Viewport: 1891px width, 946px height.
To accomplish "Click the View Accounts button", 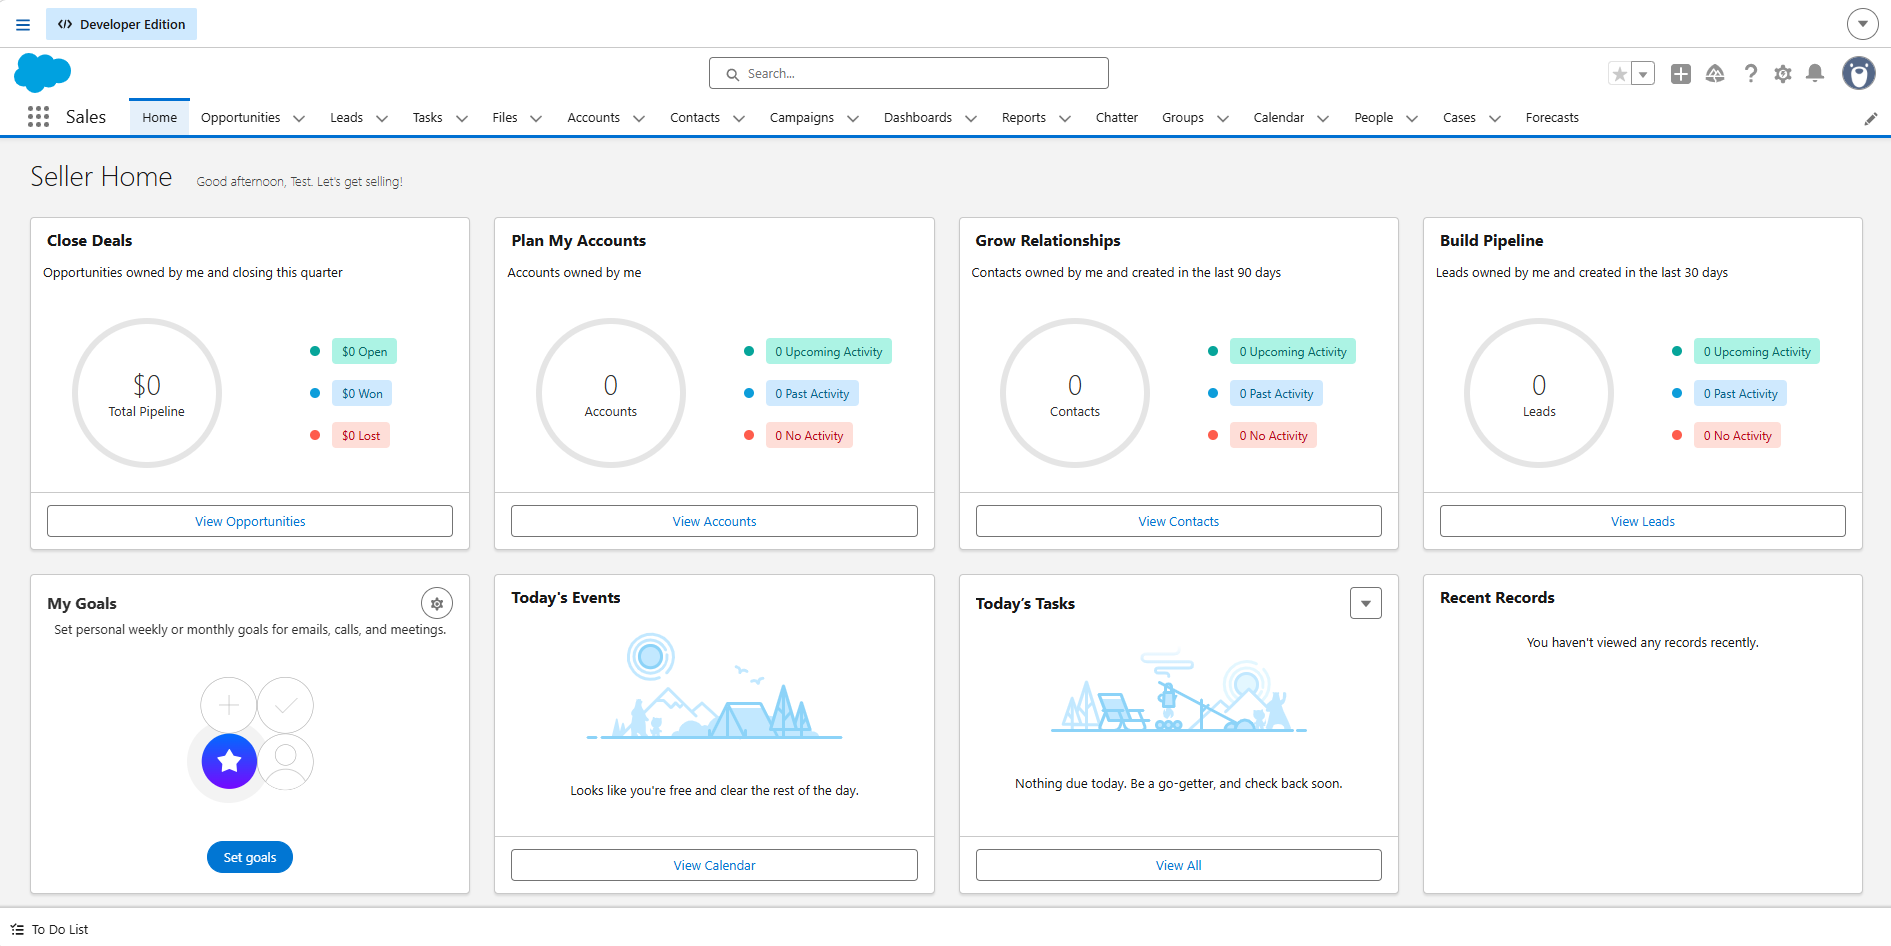I will tap(714, 521).
